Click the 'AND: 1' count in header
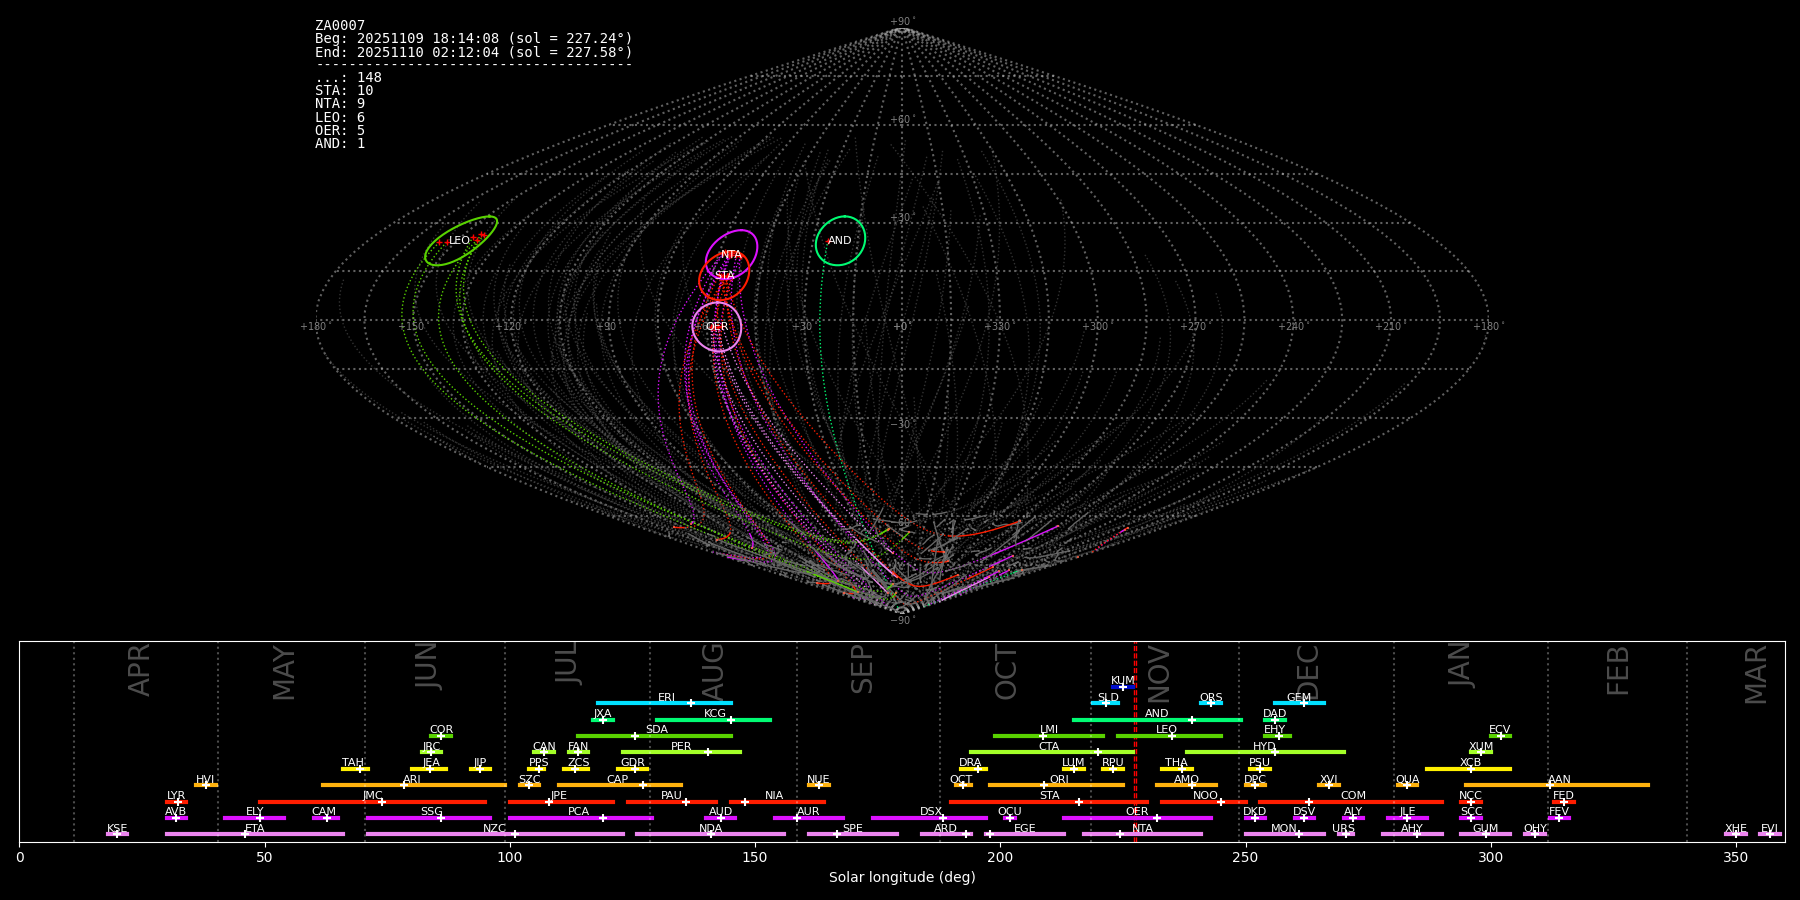 point(340,144)
